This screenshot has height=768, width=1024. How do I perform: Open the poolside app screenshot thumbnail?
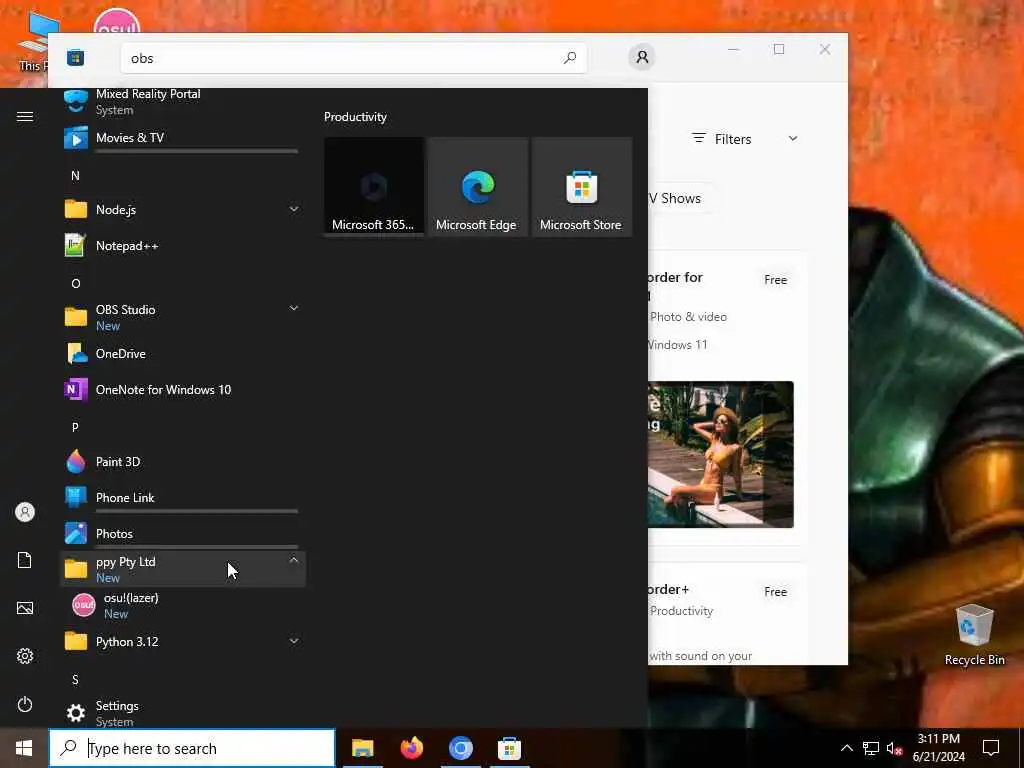pyautogui.click(x=721, y=455)
